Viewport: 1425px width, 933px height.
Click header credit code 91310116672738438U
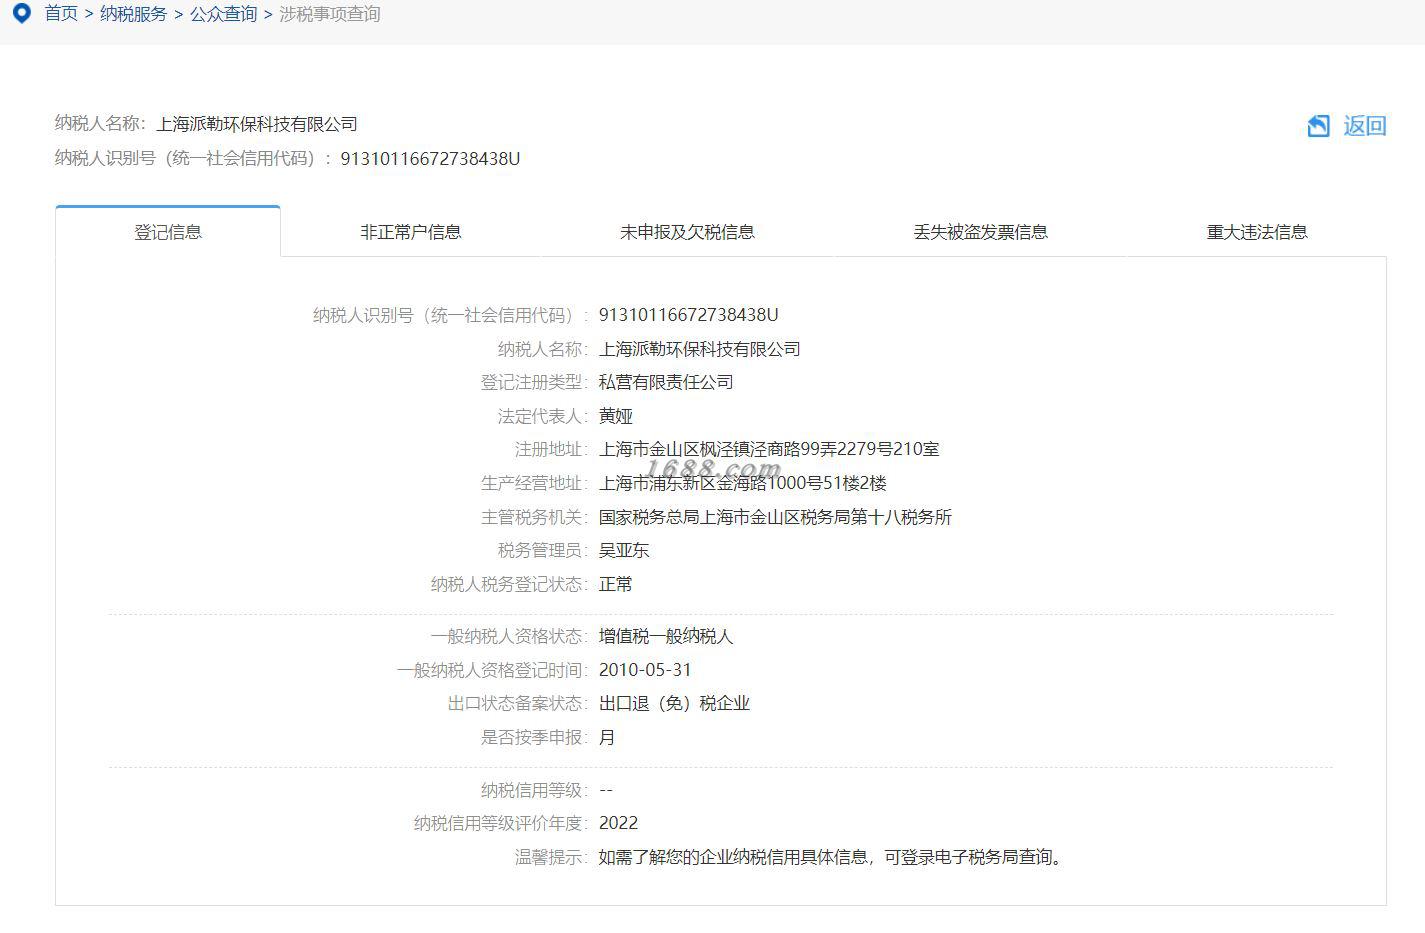[x=430, y=159]
